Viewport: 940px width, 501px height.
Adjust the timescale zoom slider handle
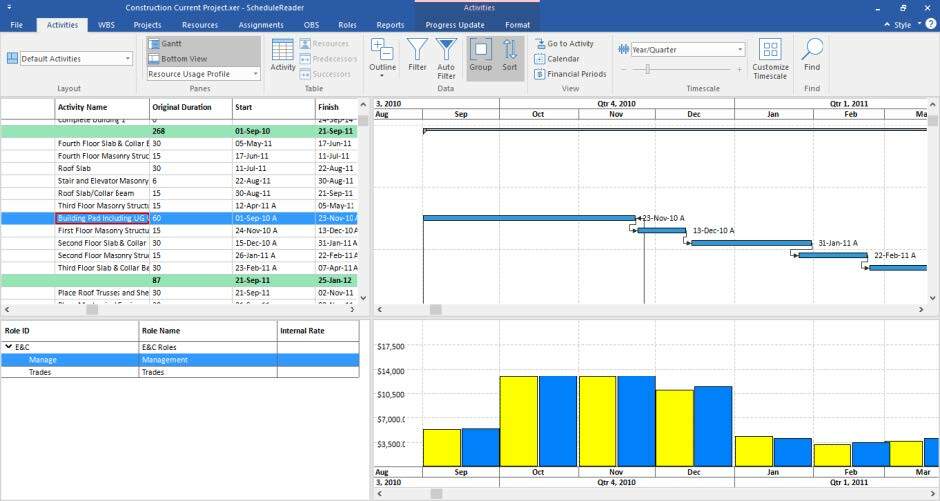coord(647,69)
